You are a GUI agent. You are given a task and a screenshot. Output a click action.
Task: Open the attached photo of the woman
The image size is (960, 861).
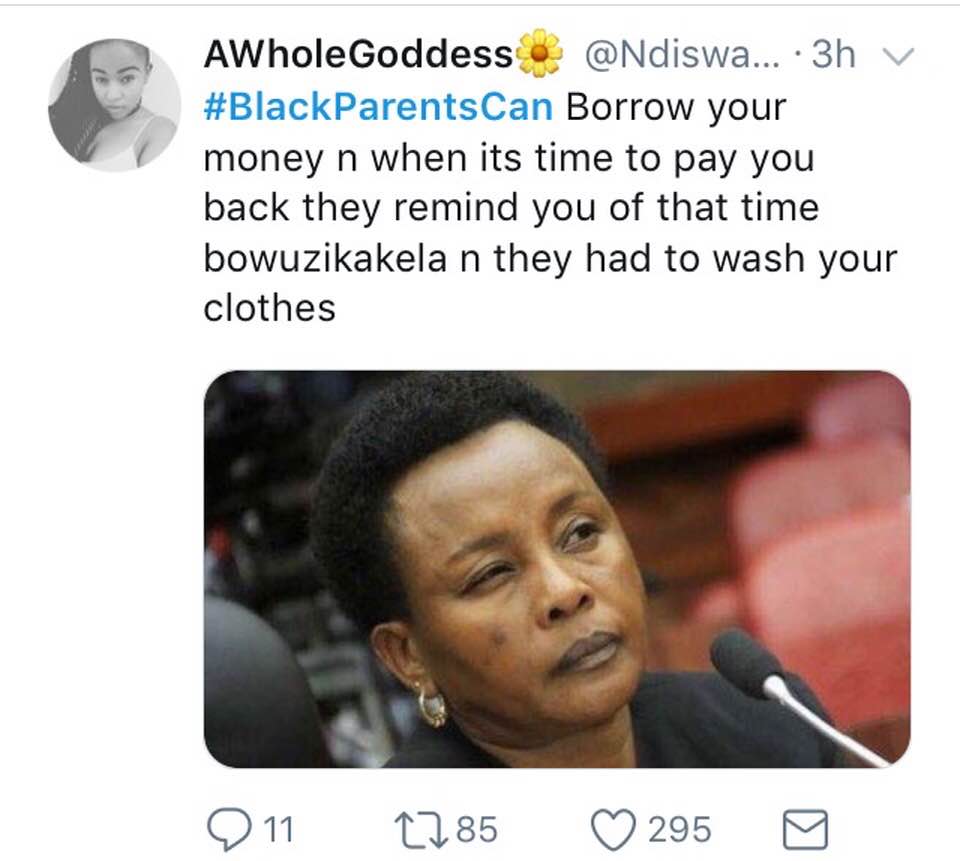[557, 569]
